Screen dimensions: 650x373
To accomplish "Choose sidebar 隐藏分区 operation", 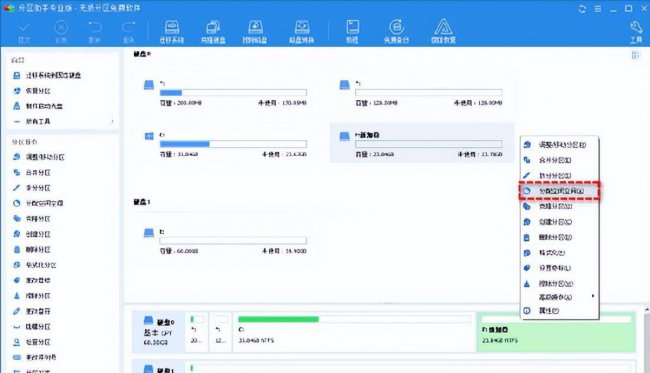I will click(32, 327).
